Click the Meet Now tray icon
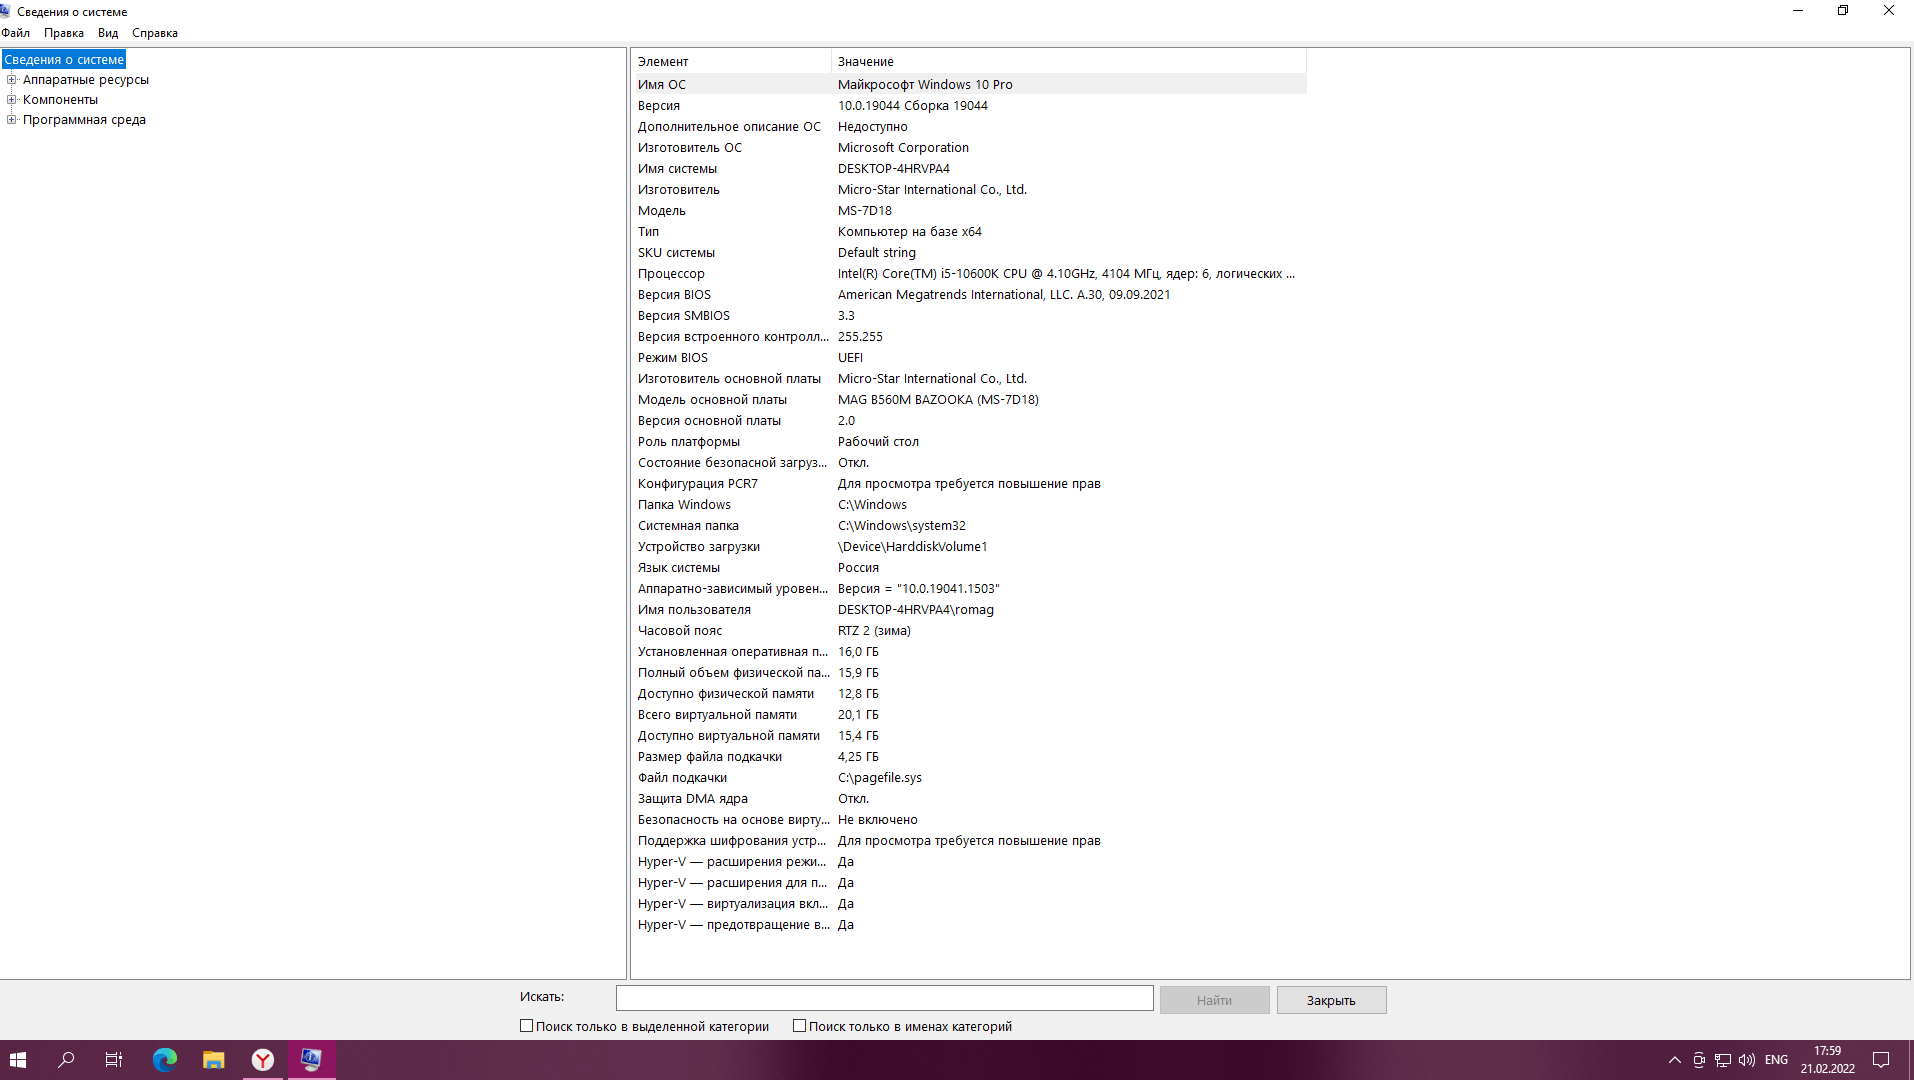This screenshot has height=1080, width=1914. point(1698,1060)
